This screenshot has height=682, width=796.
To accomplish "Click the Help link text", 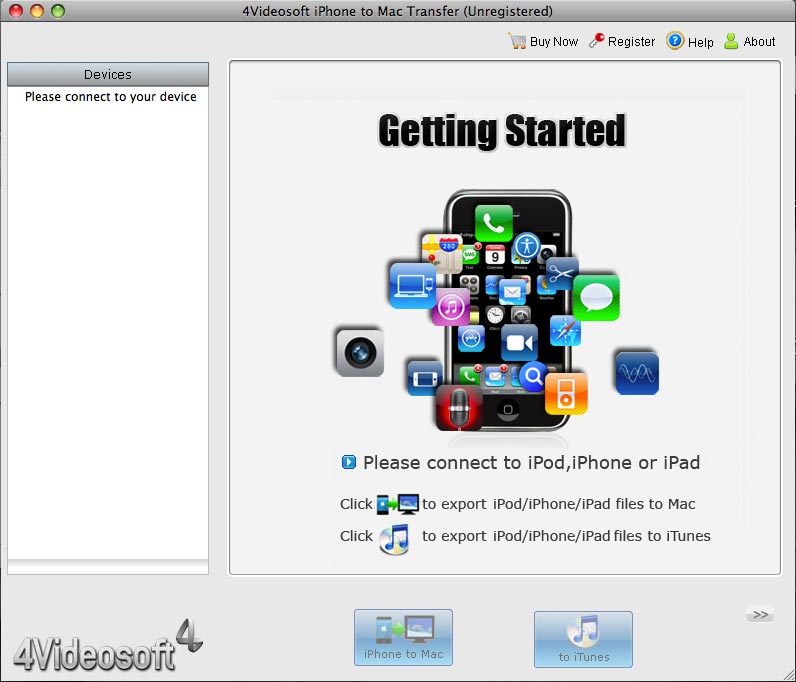I will coord(700,42).
